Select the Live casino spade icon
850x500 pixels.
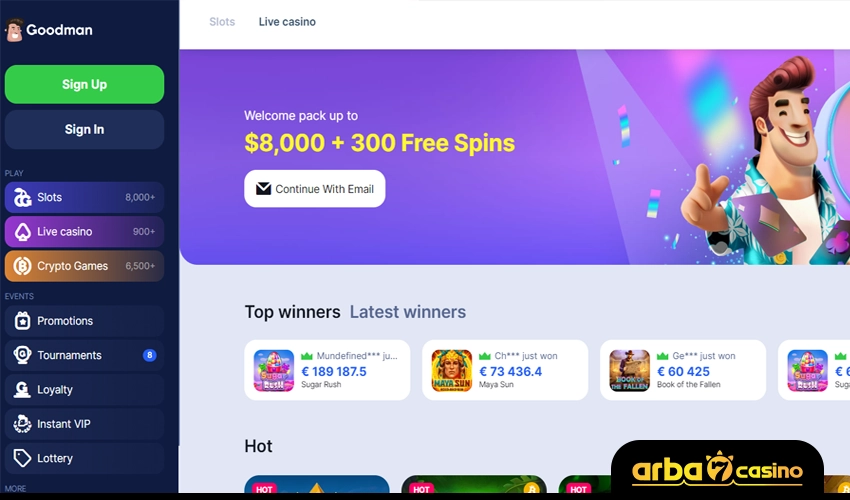tap(22, 232)
